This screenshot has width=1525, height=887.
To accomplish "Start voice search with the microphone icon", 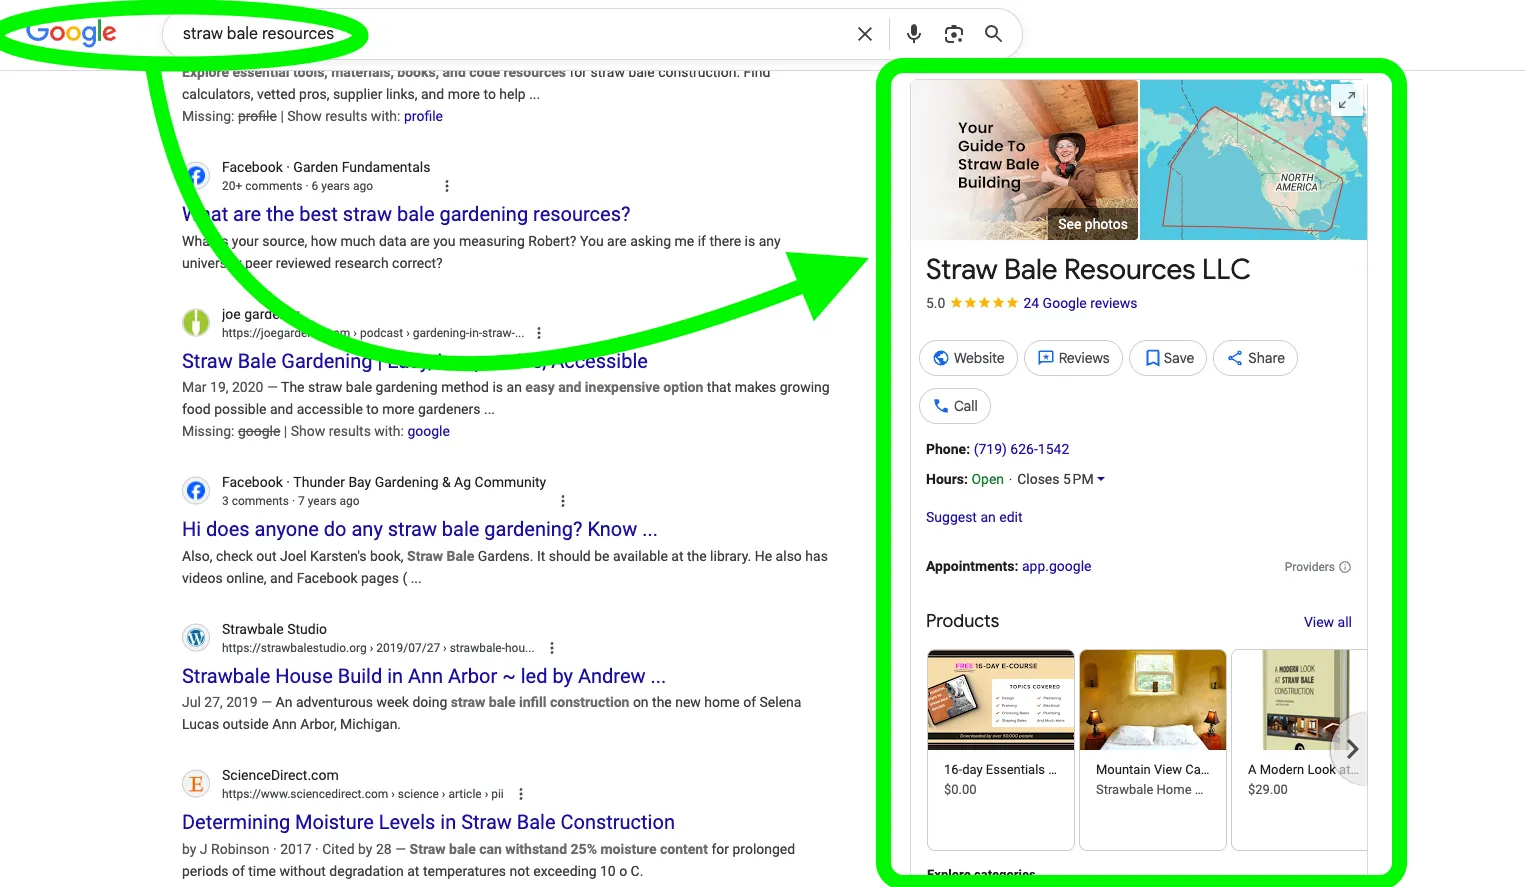I will [914, 34].
